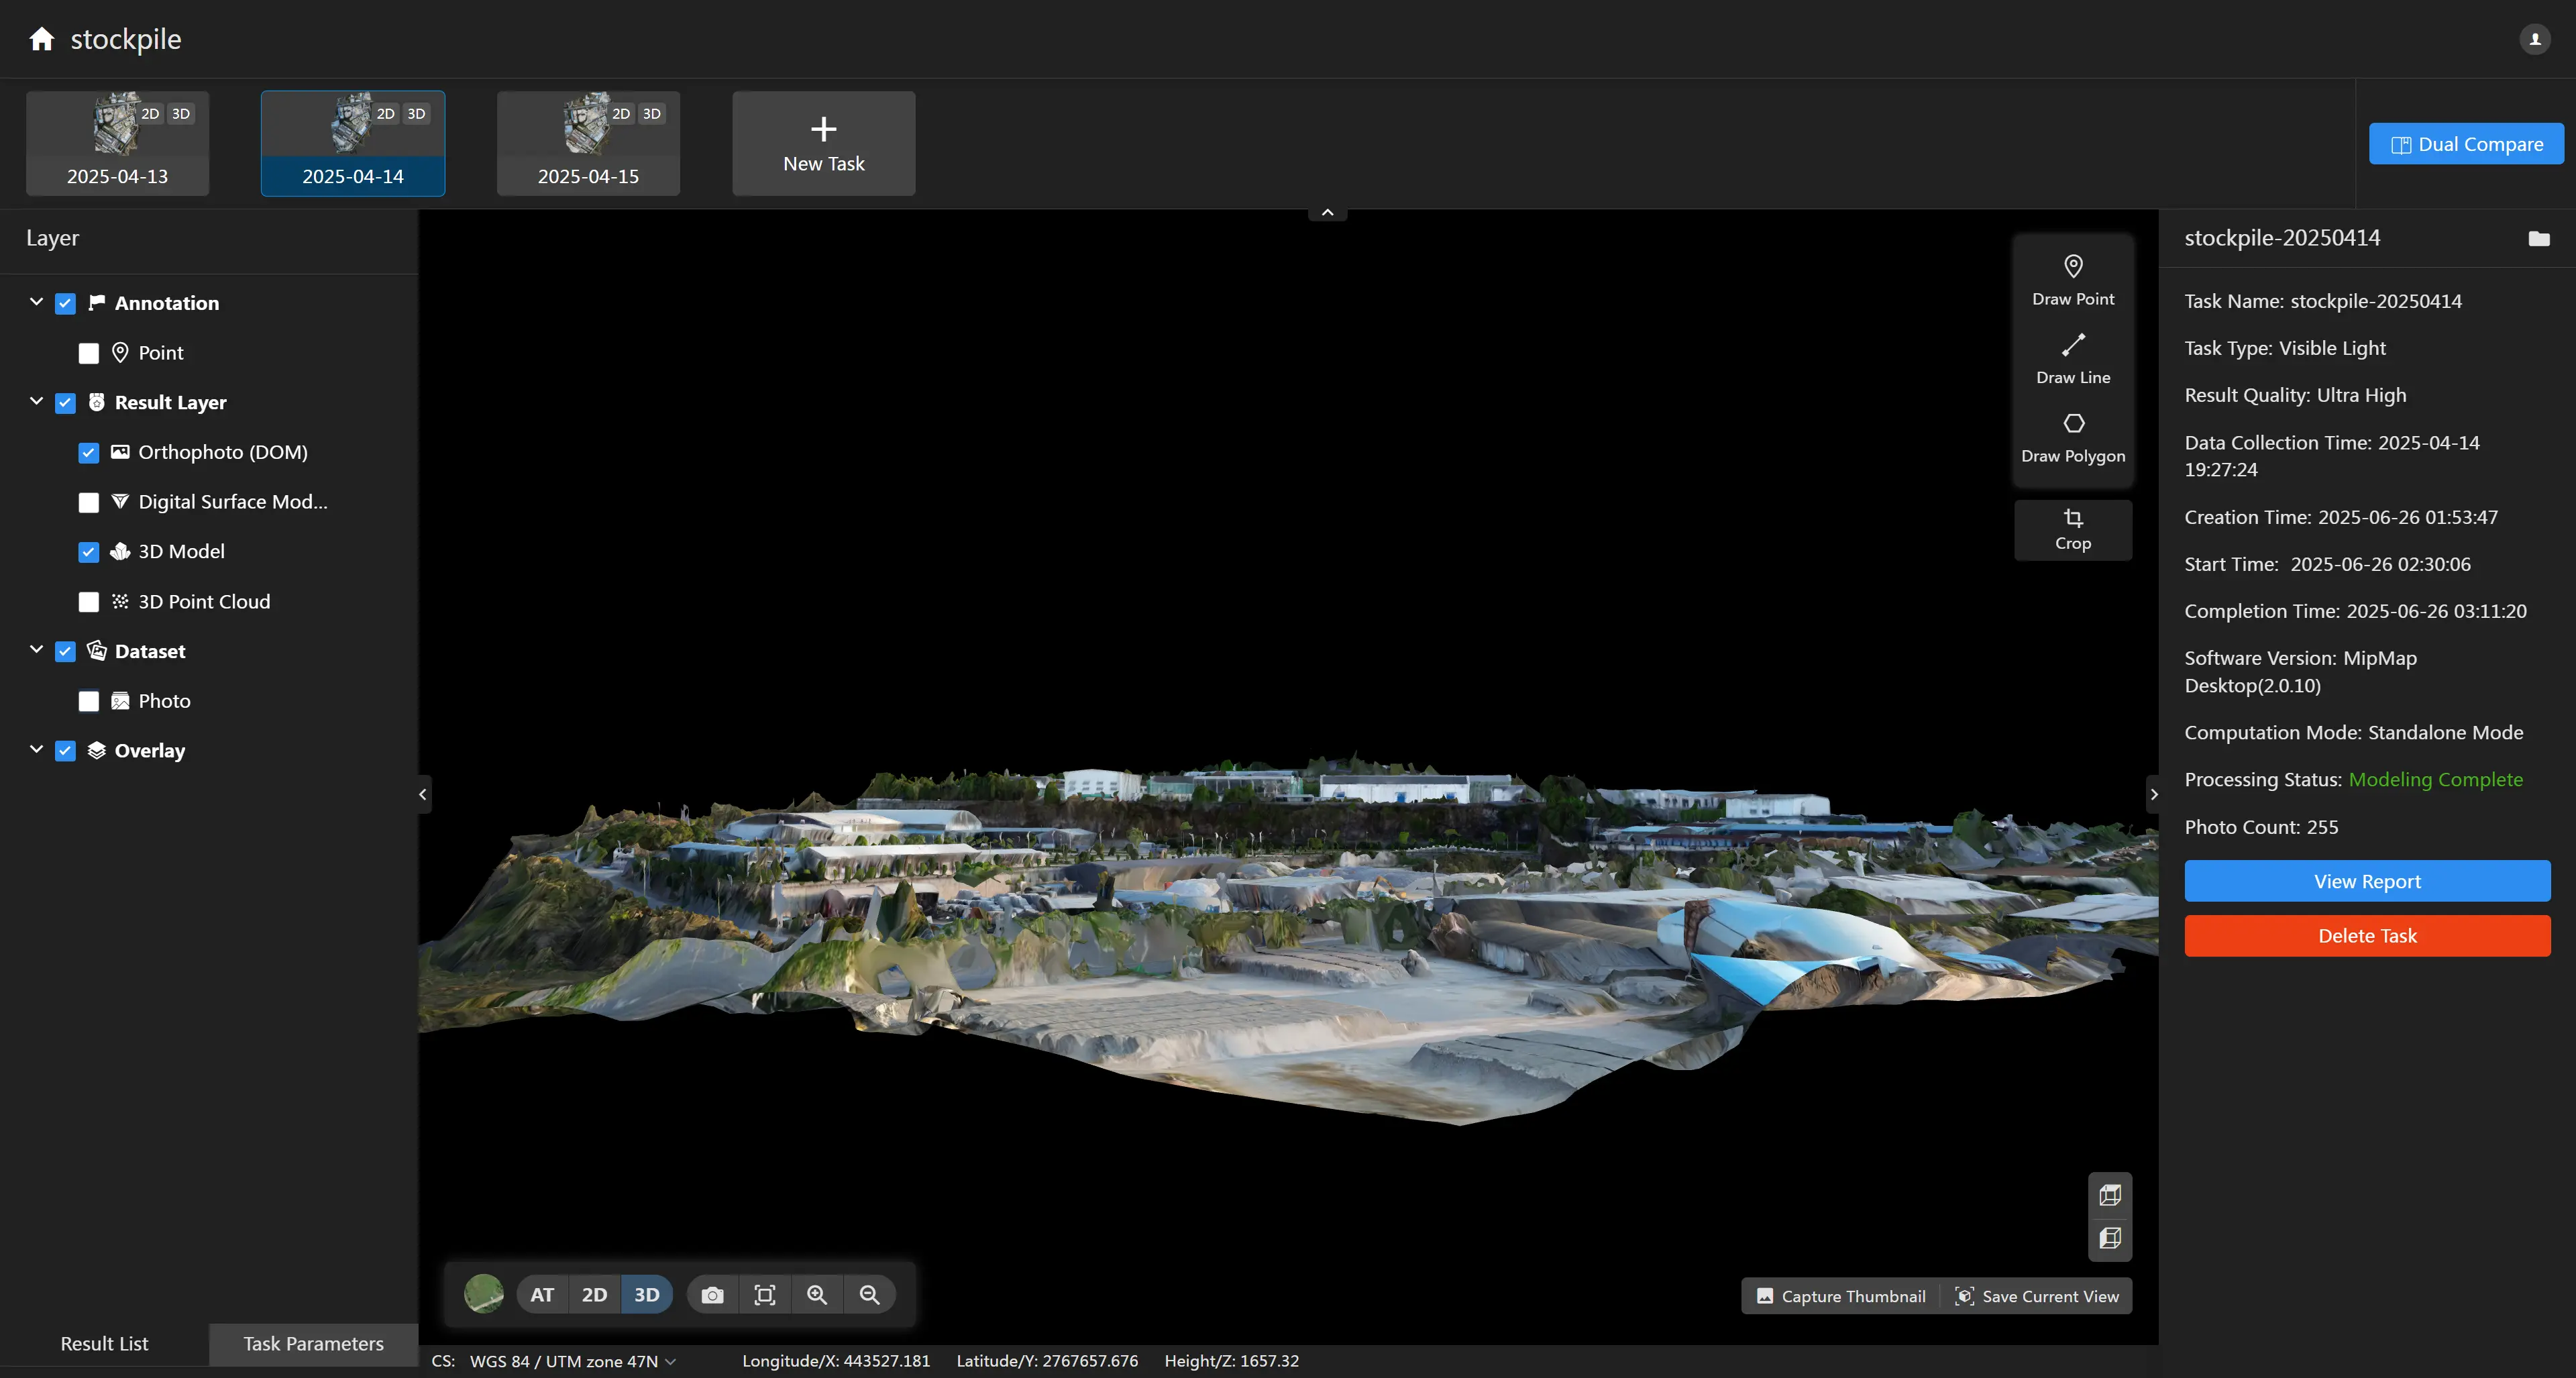This screenshot has height=1378, width=2576.
Task: Click the camera screenshot icon
Action: tap(712, 1295)
